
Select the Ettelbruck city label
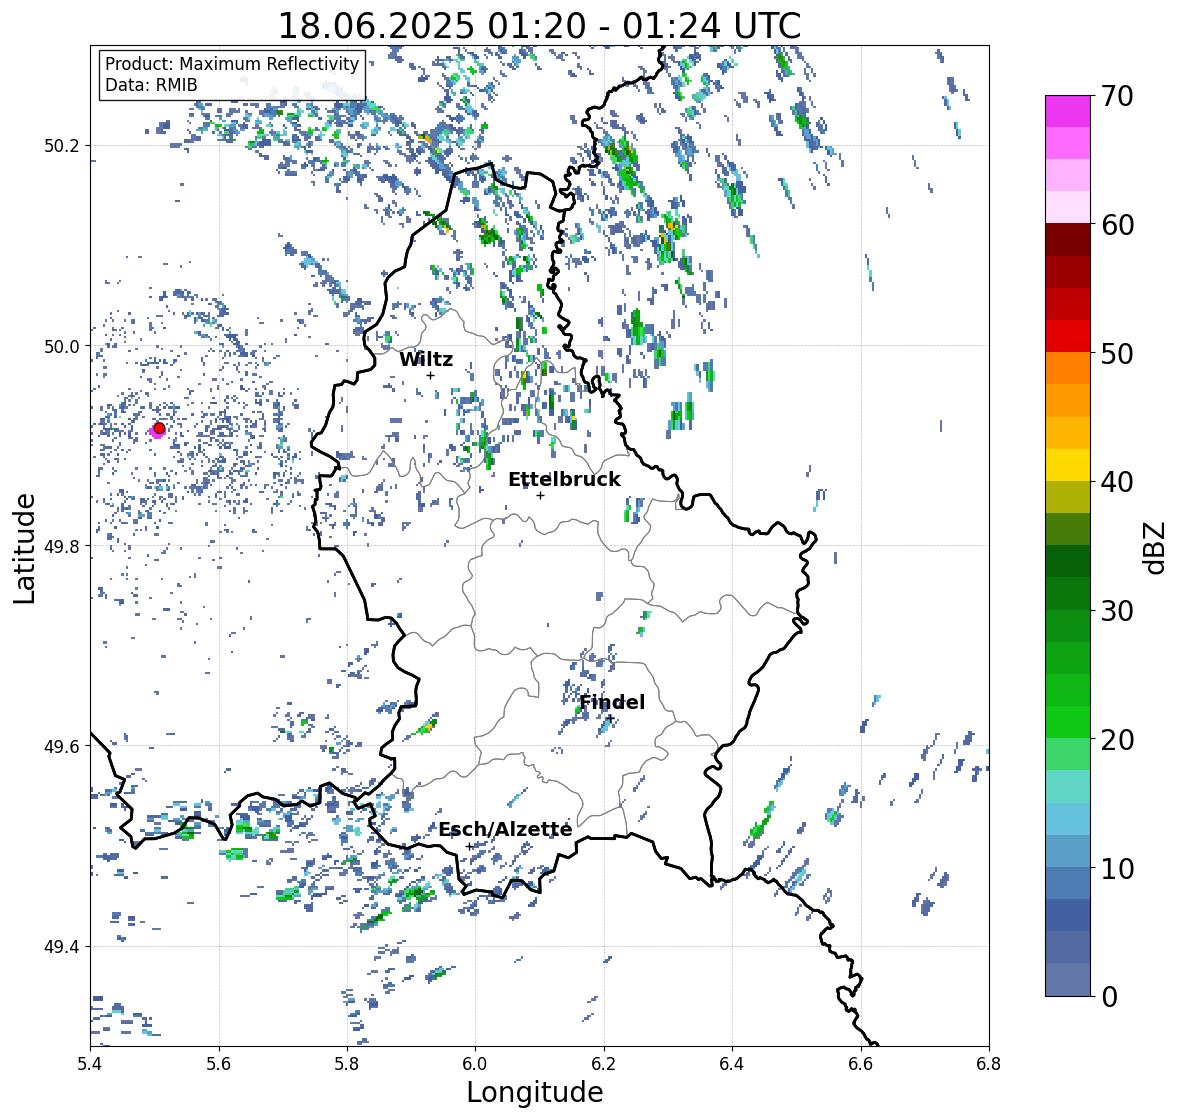click(564, 480)
